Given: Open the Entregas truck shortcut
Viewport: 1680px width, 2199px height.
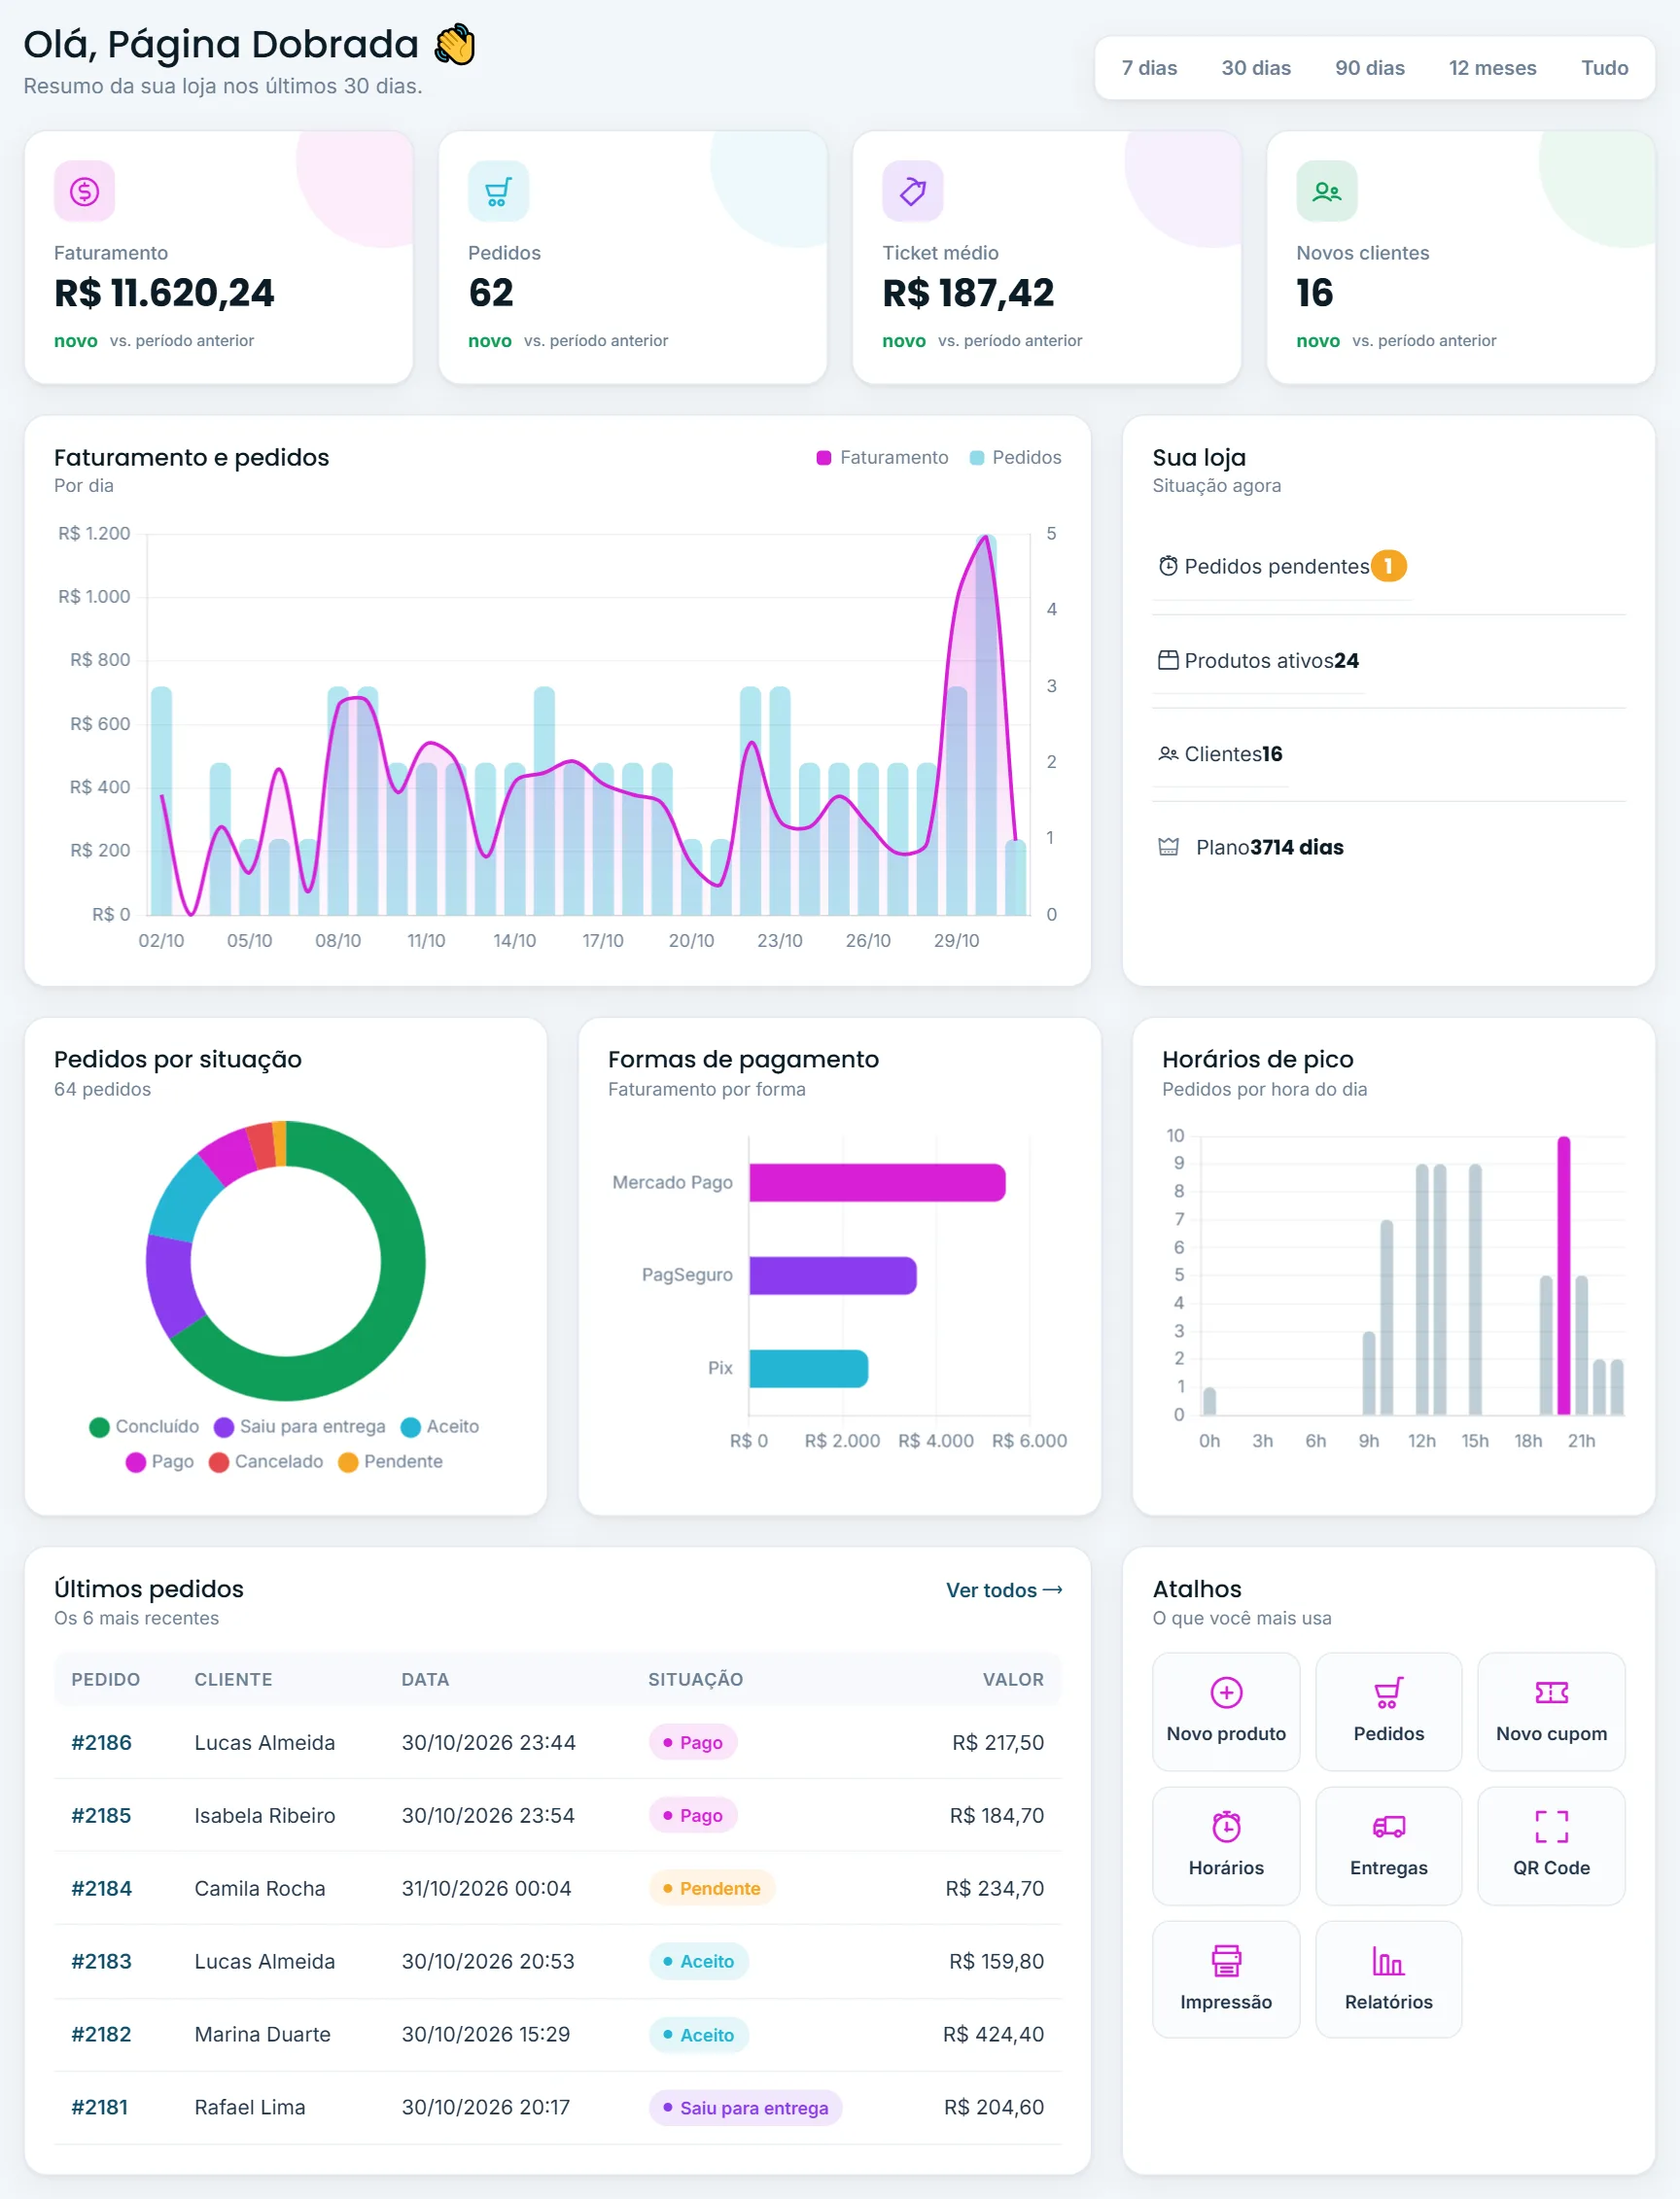Looking at the screenshot, I should (x=1388, y=1845).
